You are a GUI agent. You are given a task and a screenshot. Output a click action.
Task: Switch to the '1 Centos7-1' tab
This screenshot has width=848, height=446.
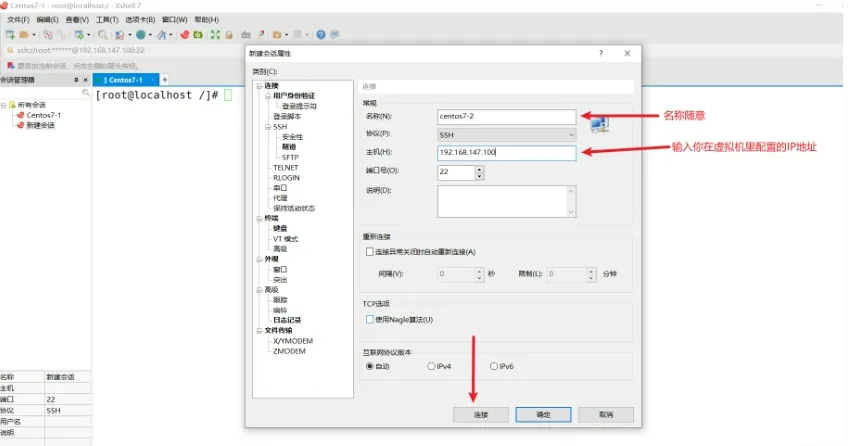click(125, 79)
